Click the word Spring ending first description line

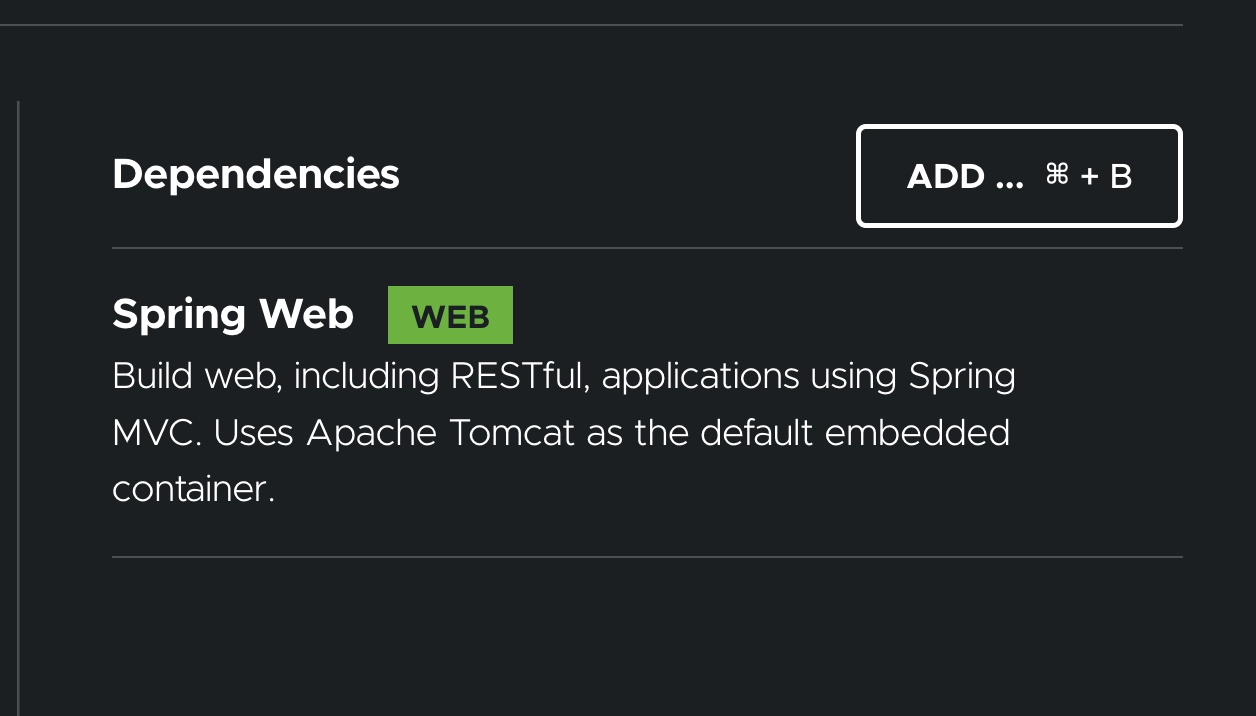962,376
